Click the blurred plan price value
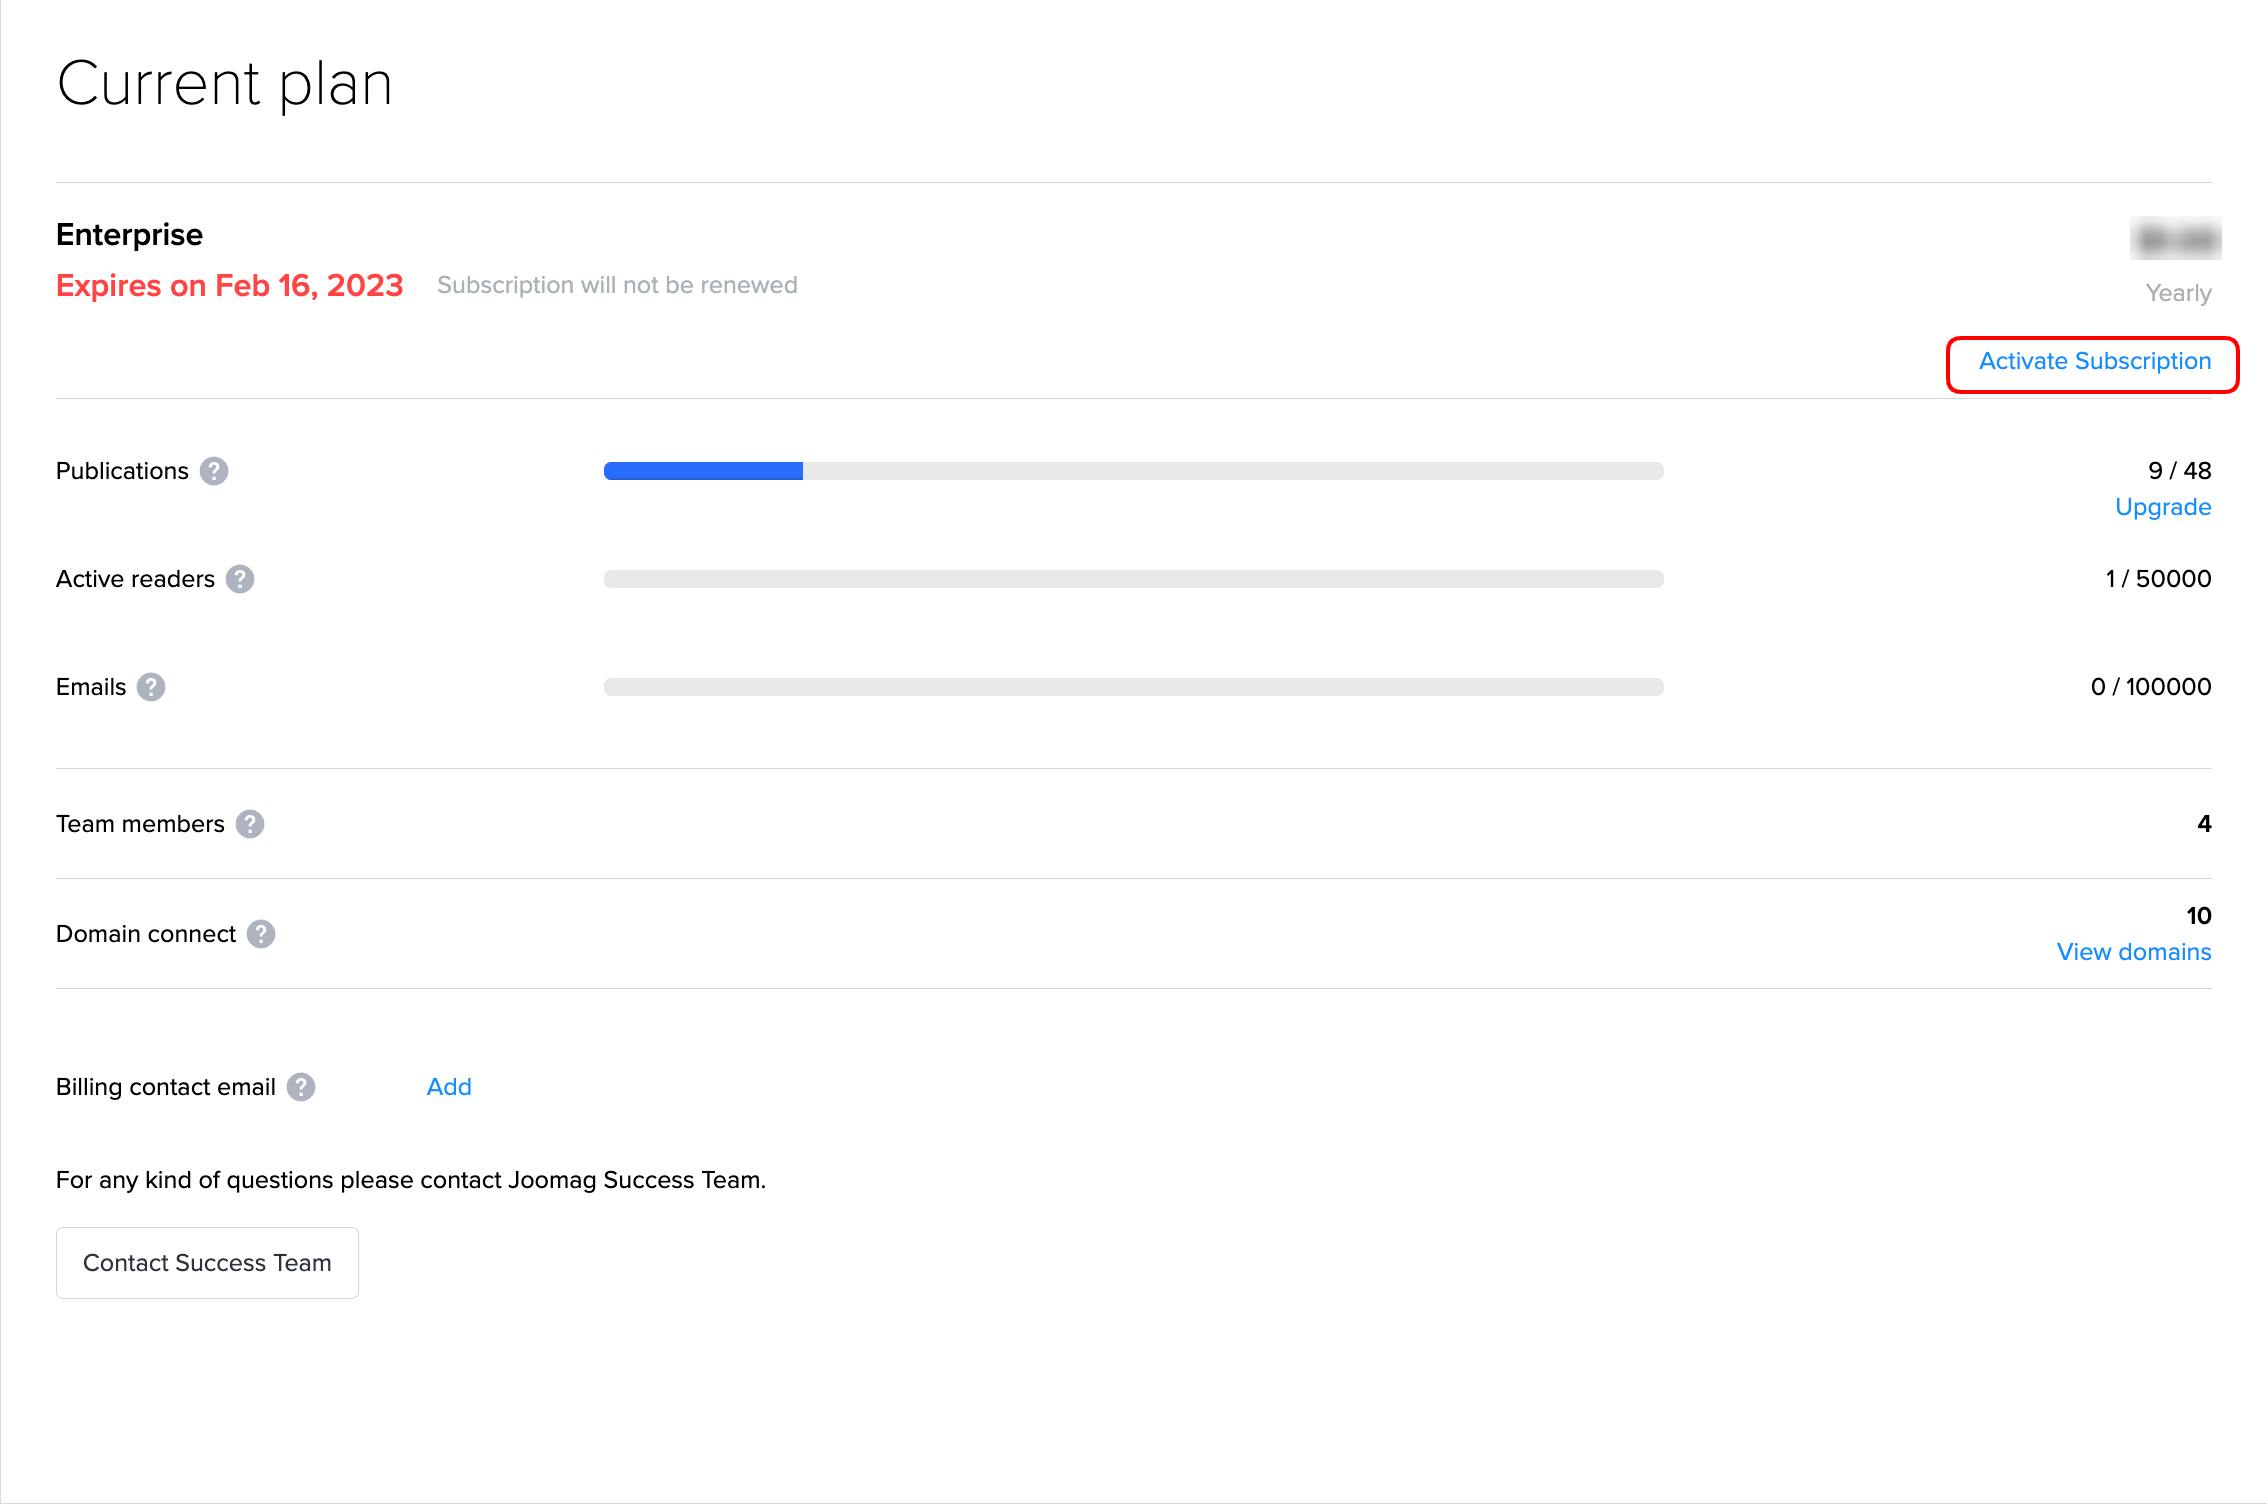This screenshot has width=2268, height=1505. click(2175, 239)
